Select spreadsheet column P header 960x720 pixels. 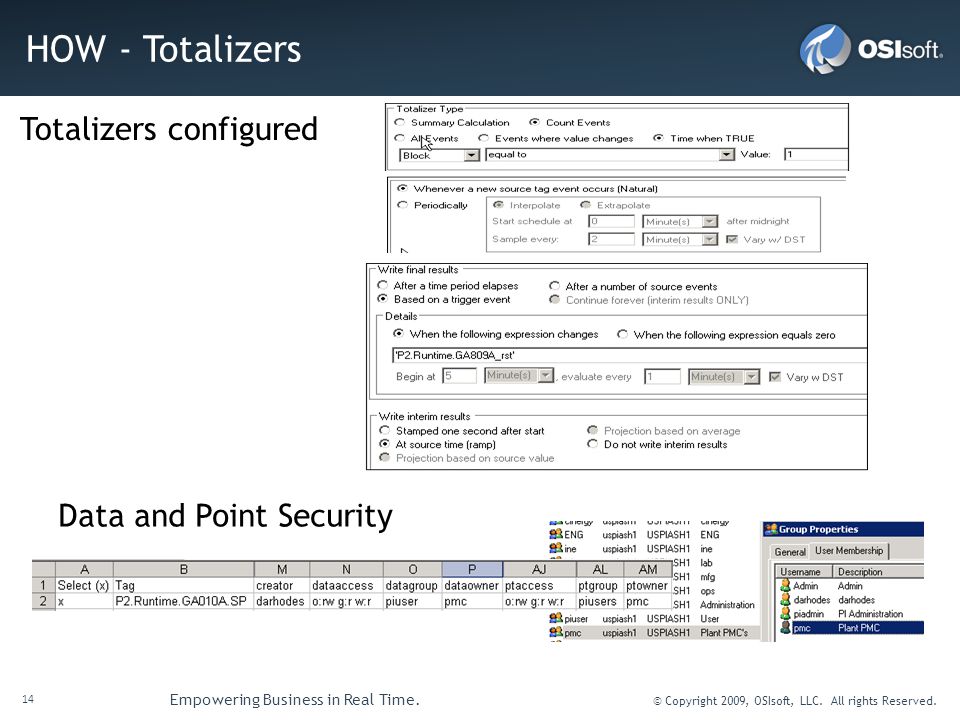472,569
